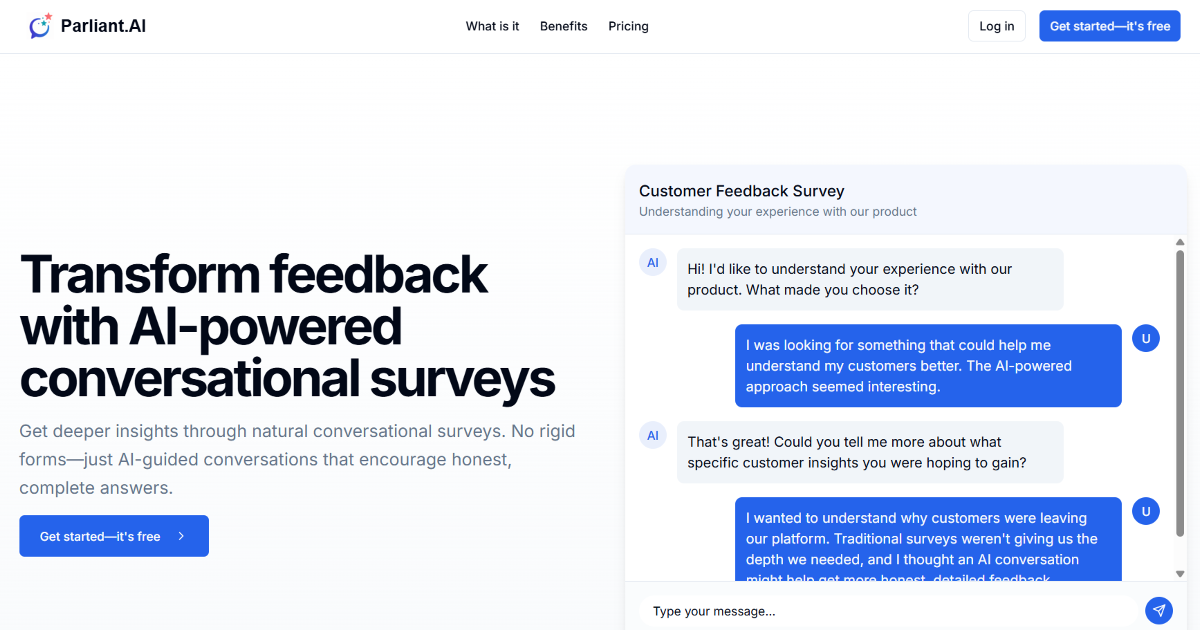Click the Log in button
1200x630 pixels.
[x=996, y=26]
